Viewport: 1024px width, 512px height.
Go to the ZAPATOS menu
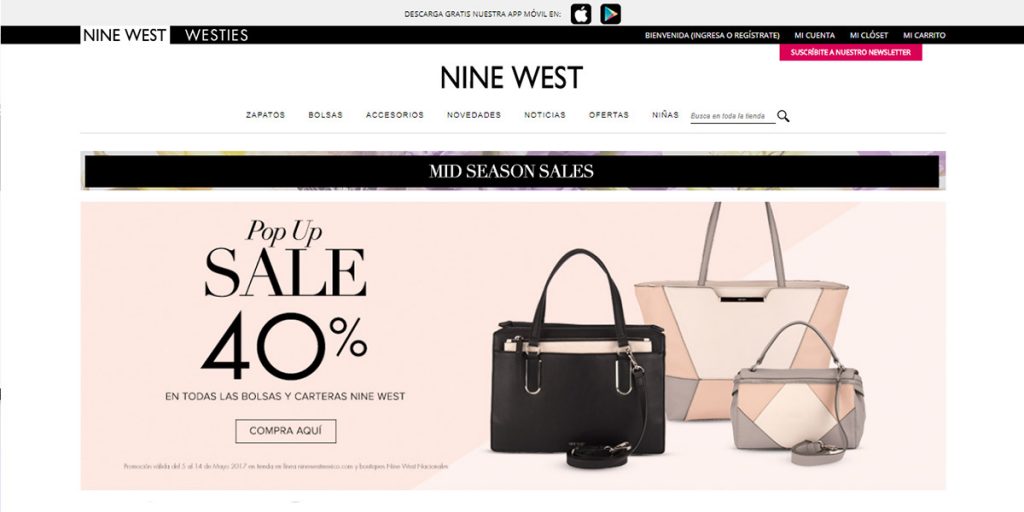pyautogui.click(x=265, y=115)
